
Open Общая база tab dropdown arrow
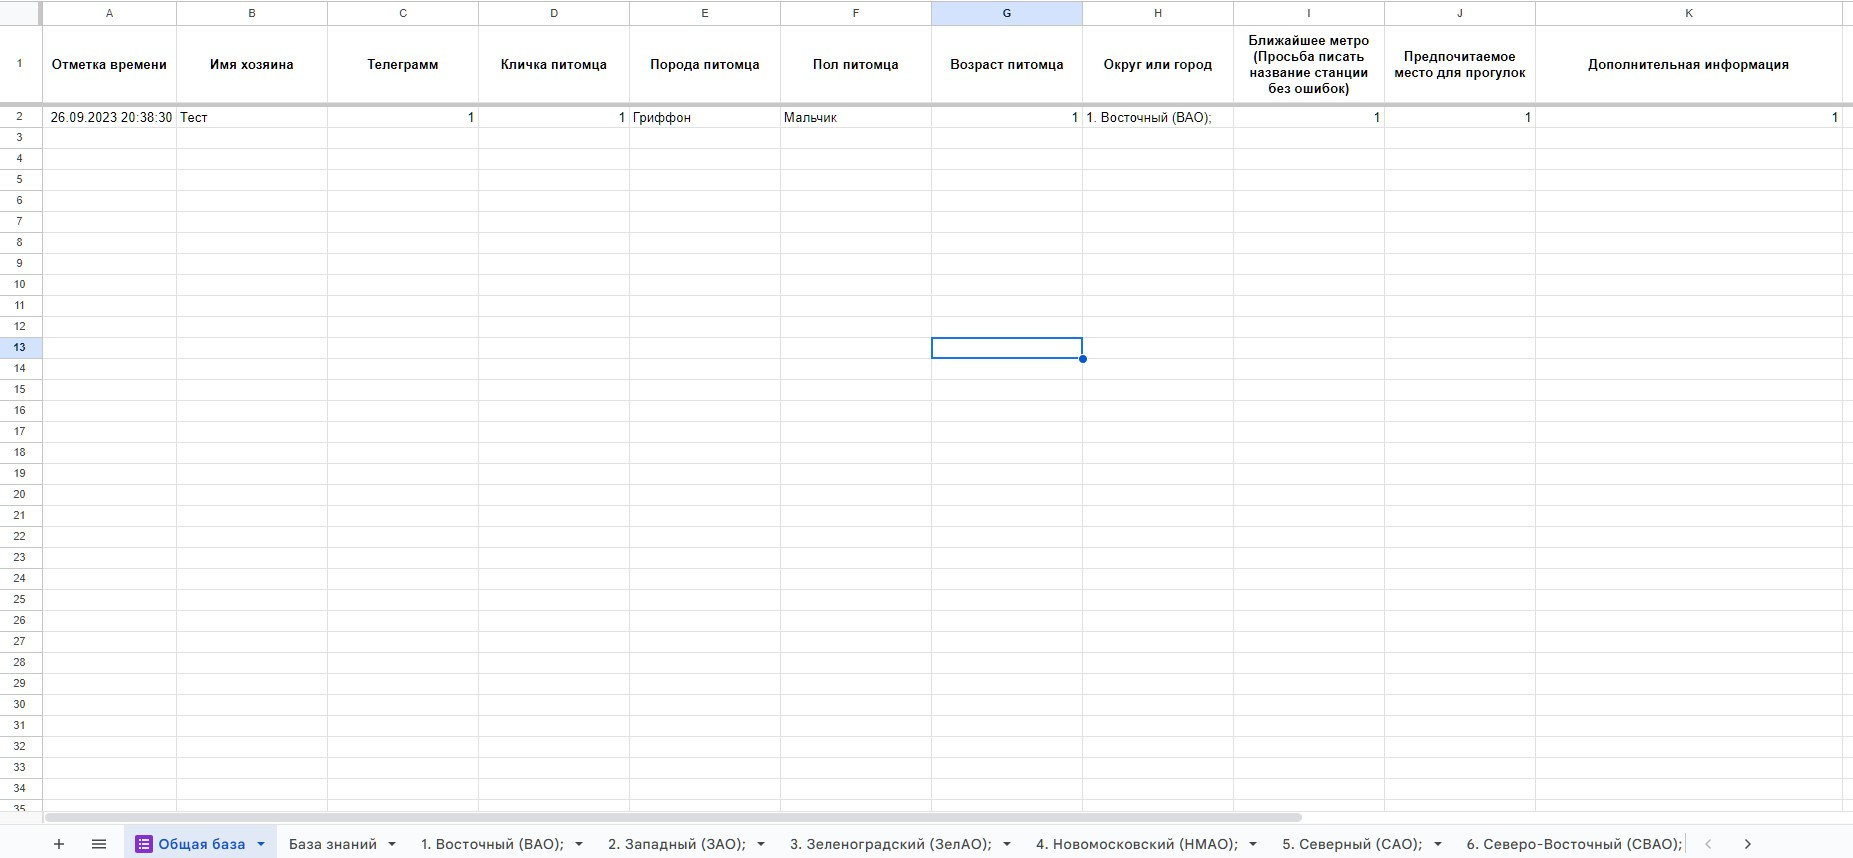pos(261,844)
